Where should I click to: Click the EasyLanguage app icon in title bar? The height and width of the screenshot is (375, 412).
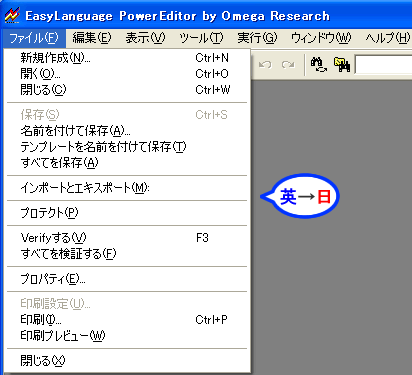tap(12, 15)
